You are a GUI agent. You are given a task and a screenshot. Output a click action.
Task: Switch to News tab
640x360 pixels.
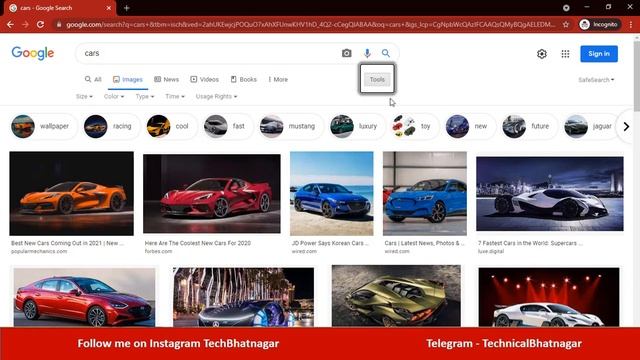[x=167, y=79]
